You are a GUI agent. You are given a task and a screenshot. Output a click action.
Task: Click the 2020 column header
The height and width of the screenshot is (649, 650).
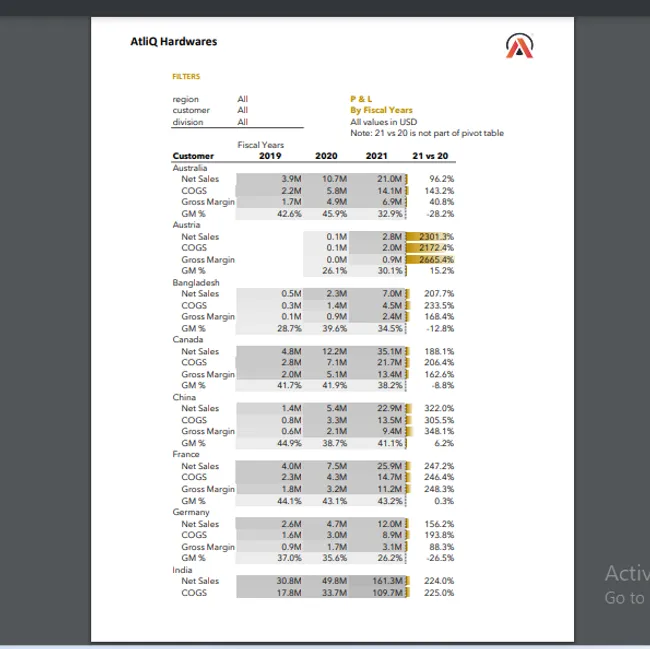coord(326,156)
